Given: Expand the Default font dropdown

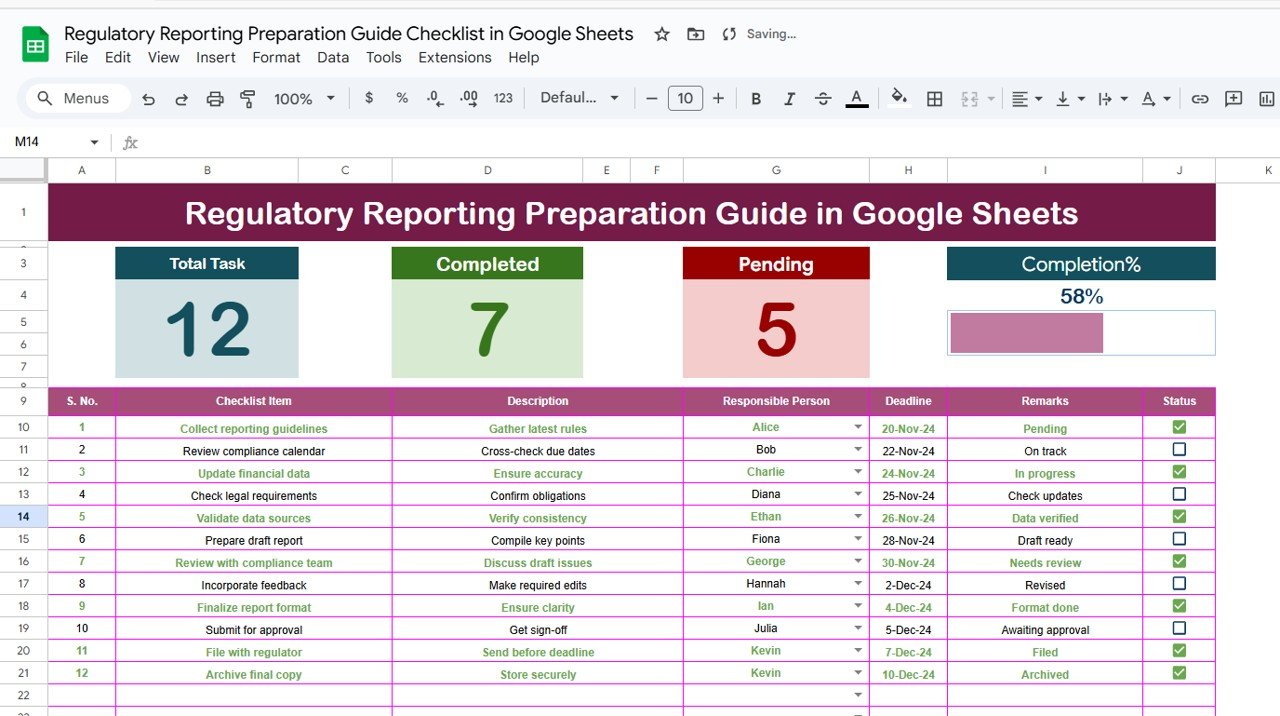Looking at the screenshot, I should tap(580, 98).
